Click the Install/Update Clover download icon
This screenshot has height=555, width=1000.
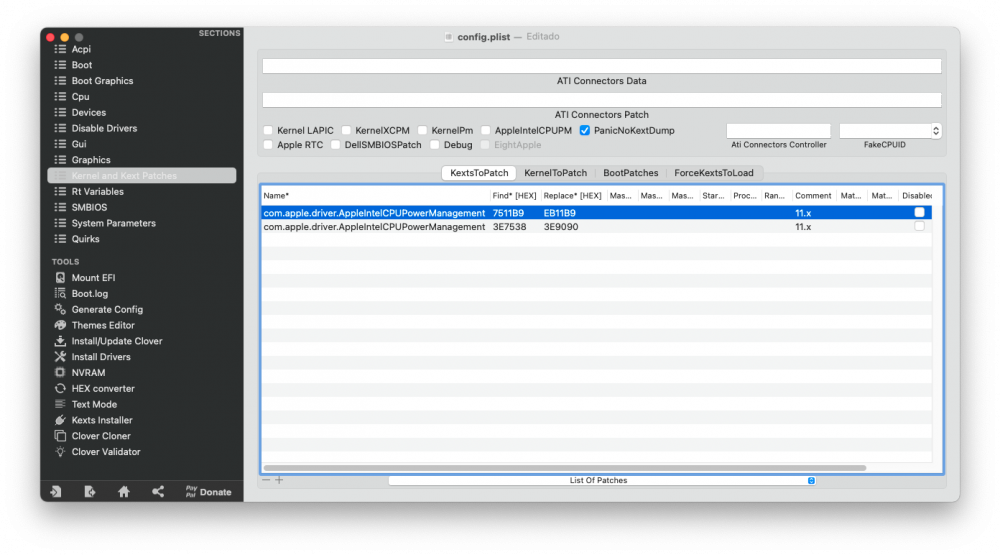(60, 341)
